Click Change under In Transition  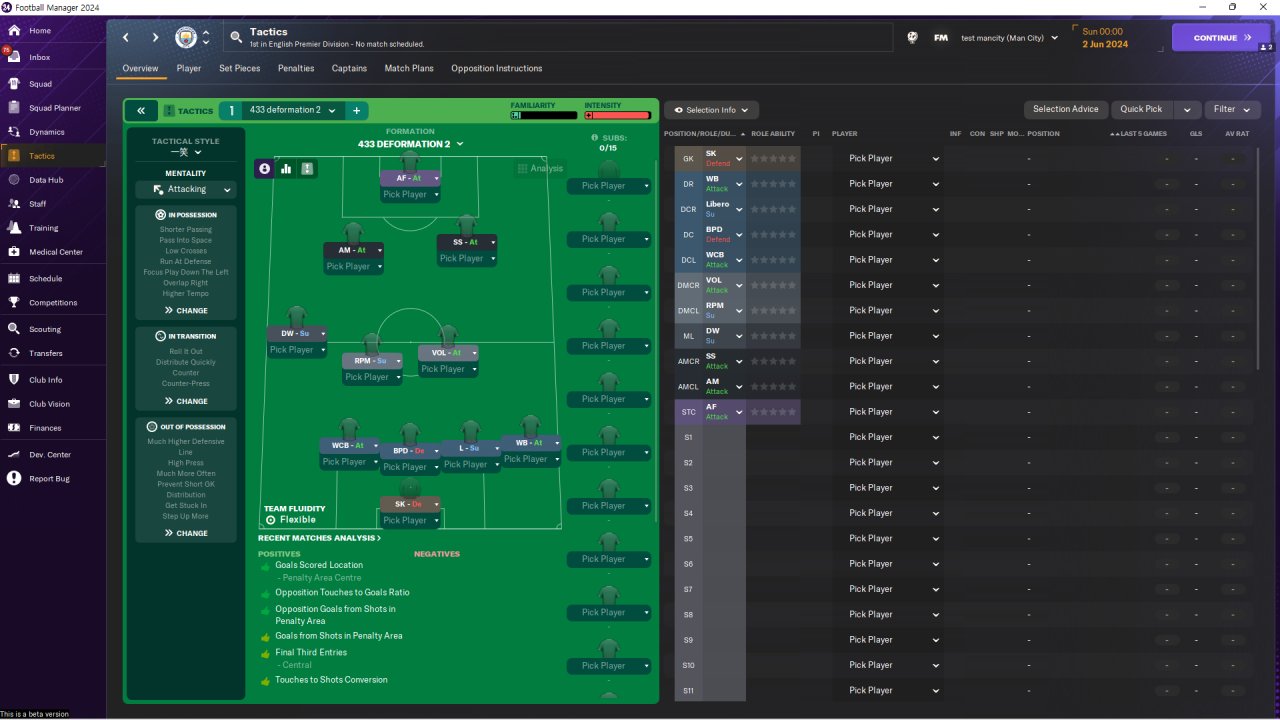(x=186, y=402)
